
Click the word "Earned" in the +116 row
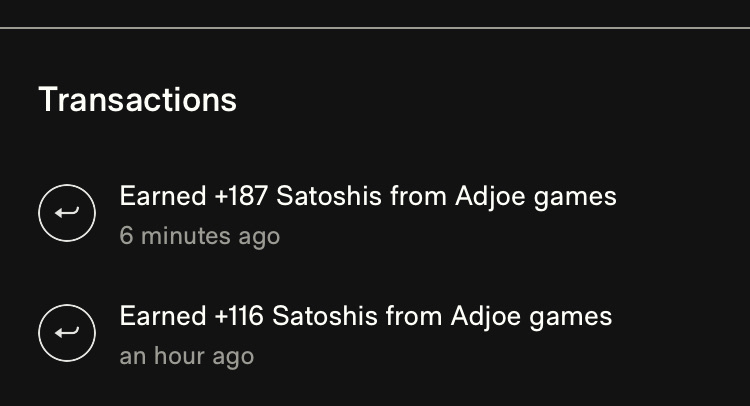(162, 317)
